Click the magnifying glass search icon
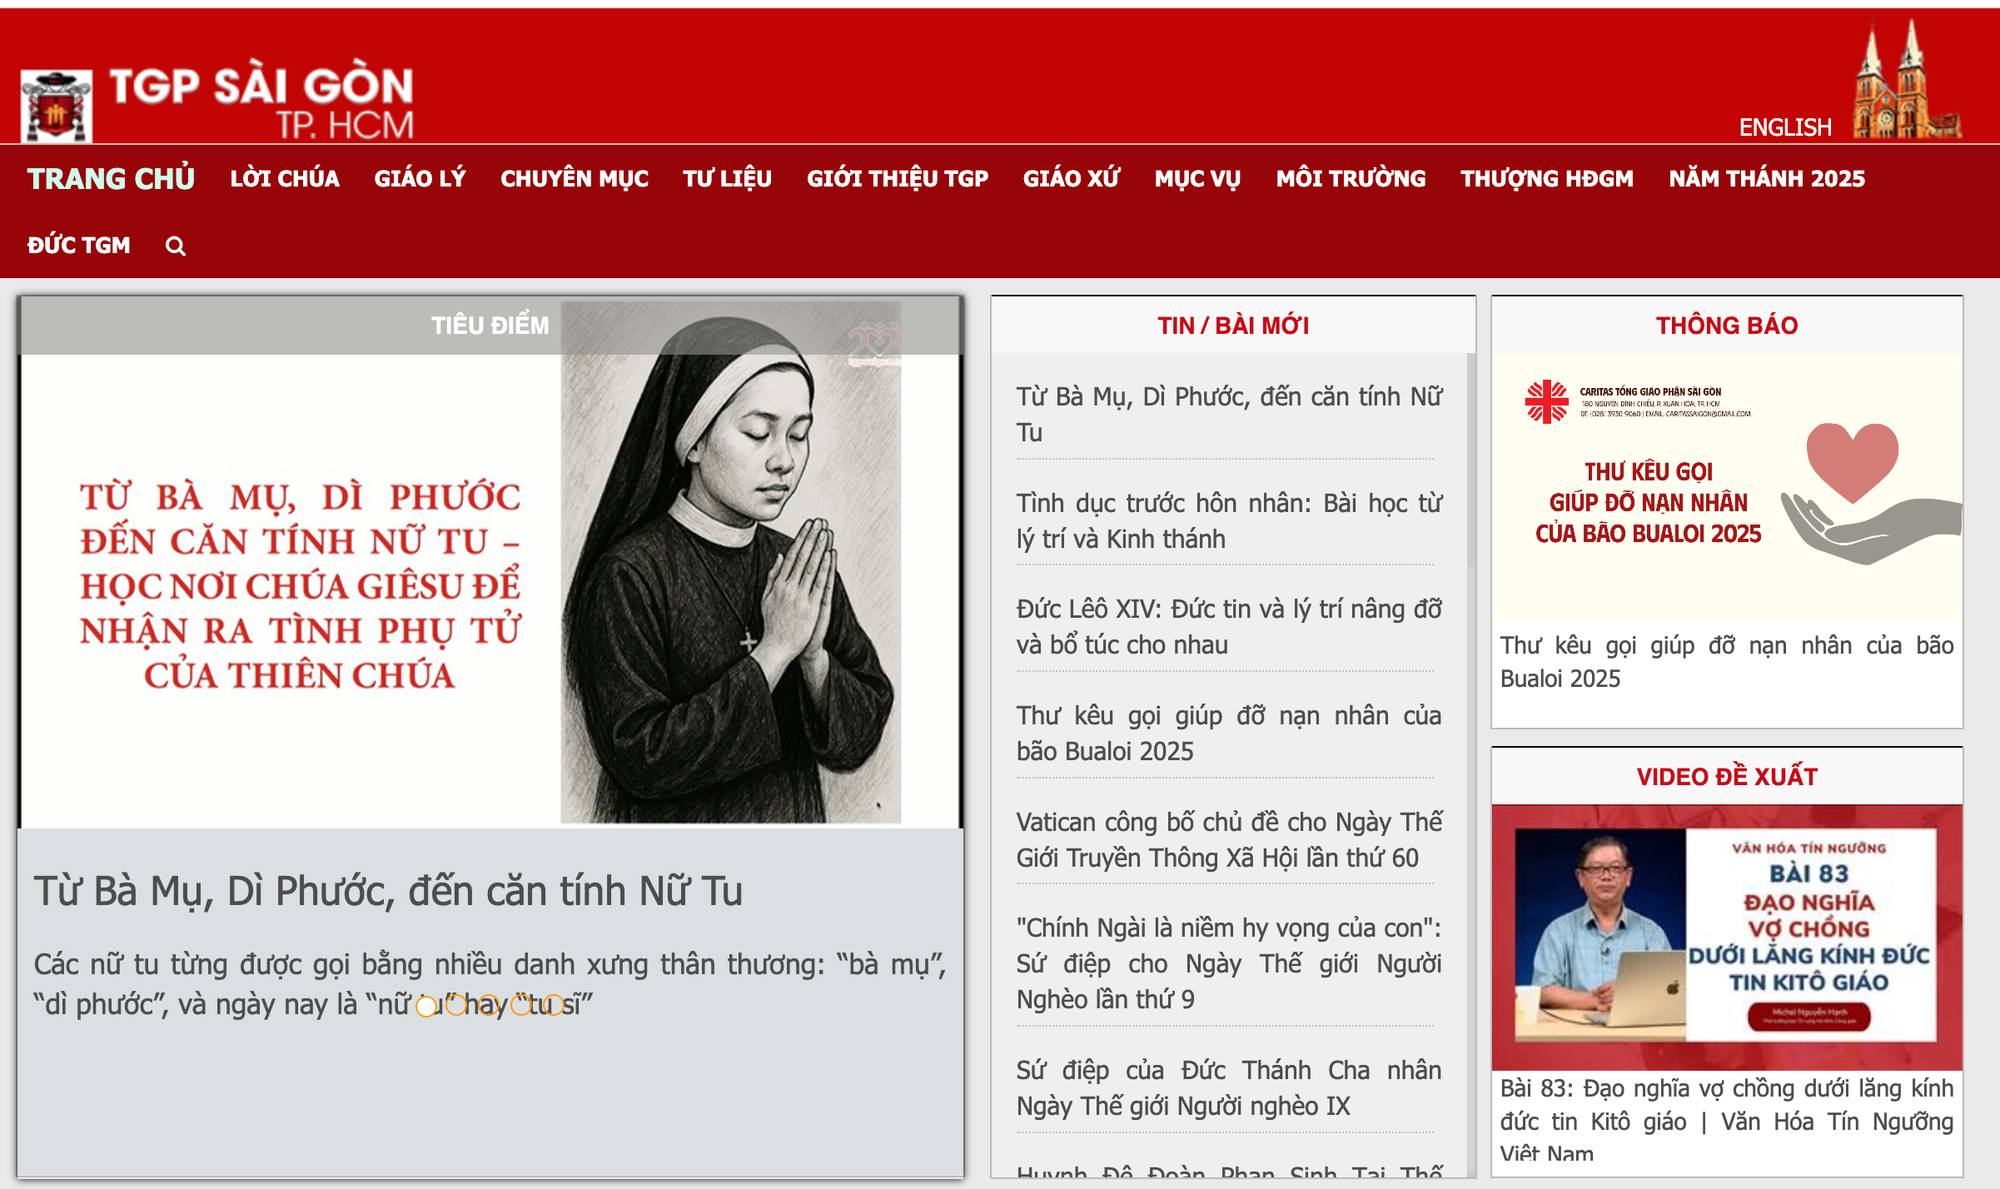 (x=176, y=246)
